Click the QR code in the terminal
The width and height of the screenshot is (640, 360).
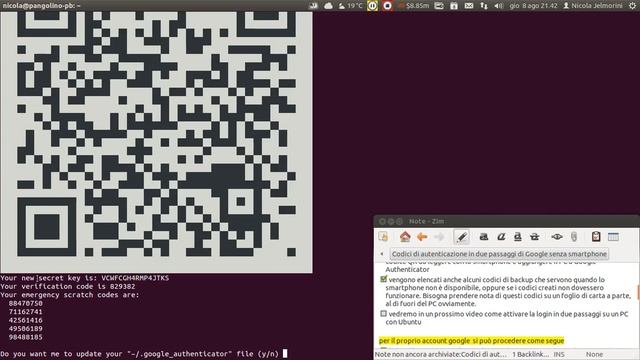156,142
